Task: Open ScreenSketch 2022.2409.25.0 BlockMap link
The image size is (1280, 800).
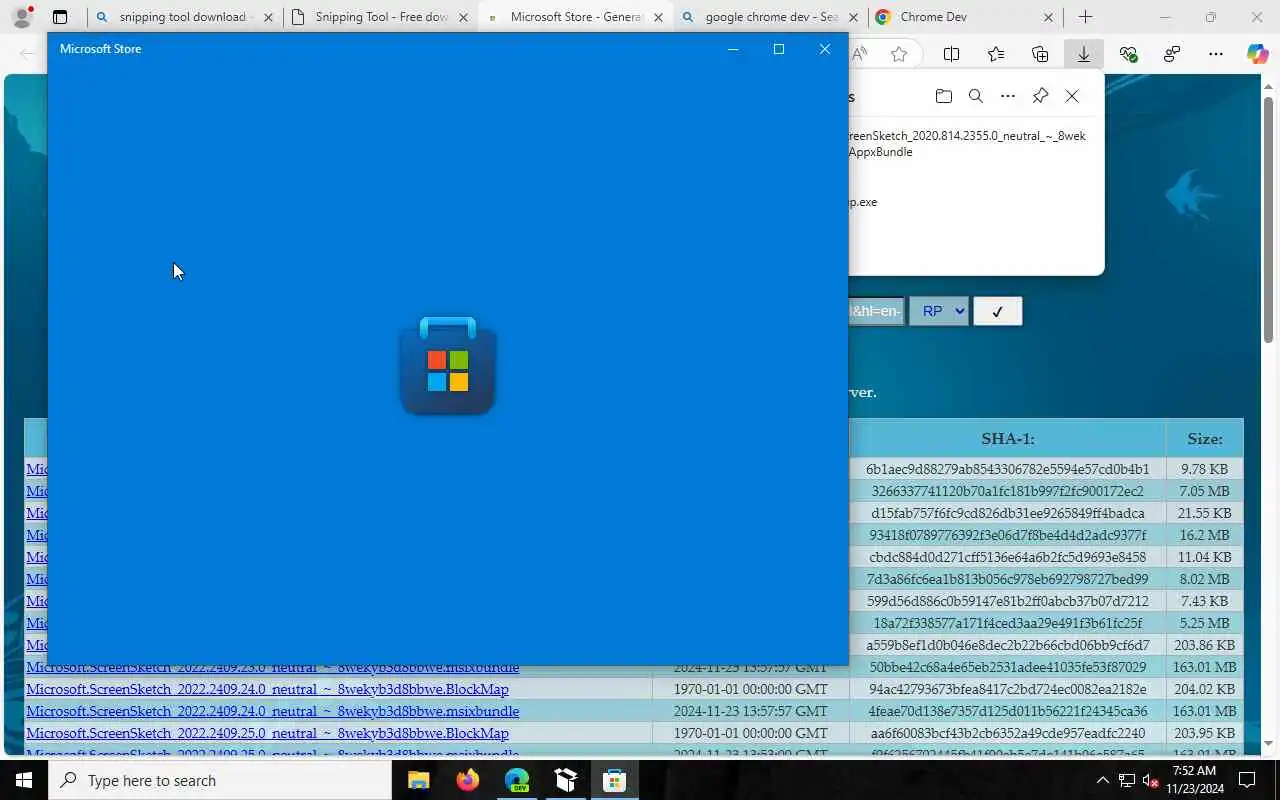Action: [267, 733]
